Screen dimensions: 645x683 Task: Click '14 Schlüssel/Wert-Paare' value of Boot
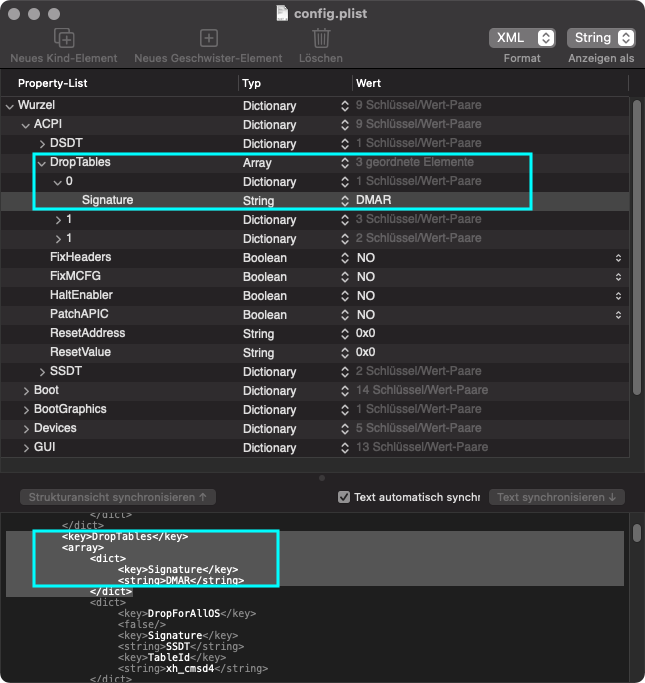click(422, 390)
